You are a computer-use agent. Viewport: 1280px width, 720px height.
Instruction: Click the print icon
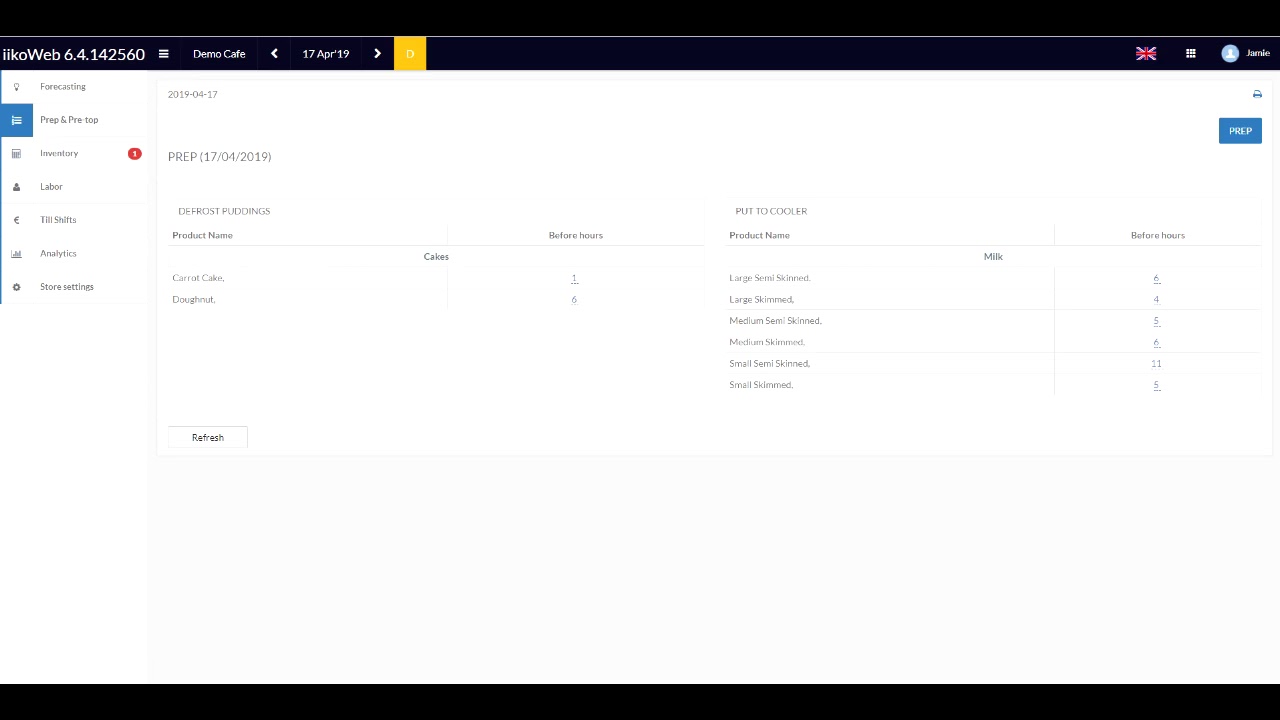click(x=1257, y=94)
